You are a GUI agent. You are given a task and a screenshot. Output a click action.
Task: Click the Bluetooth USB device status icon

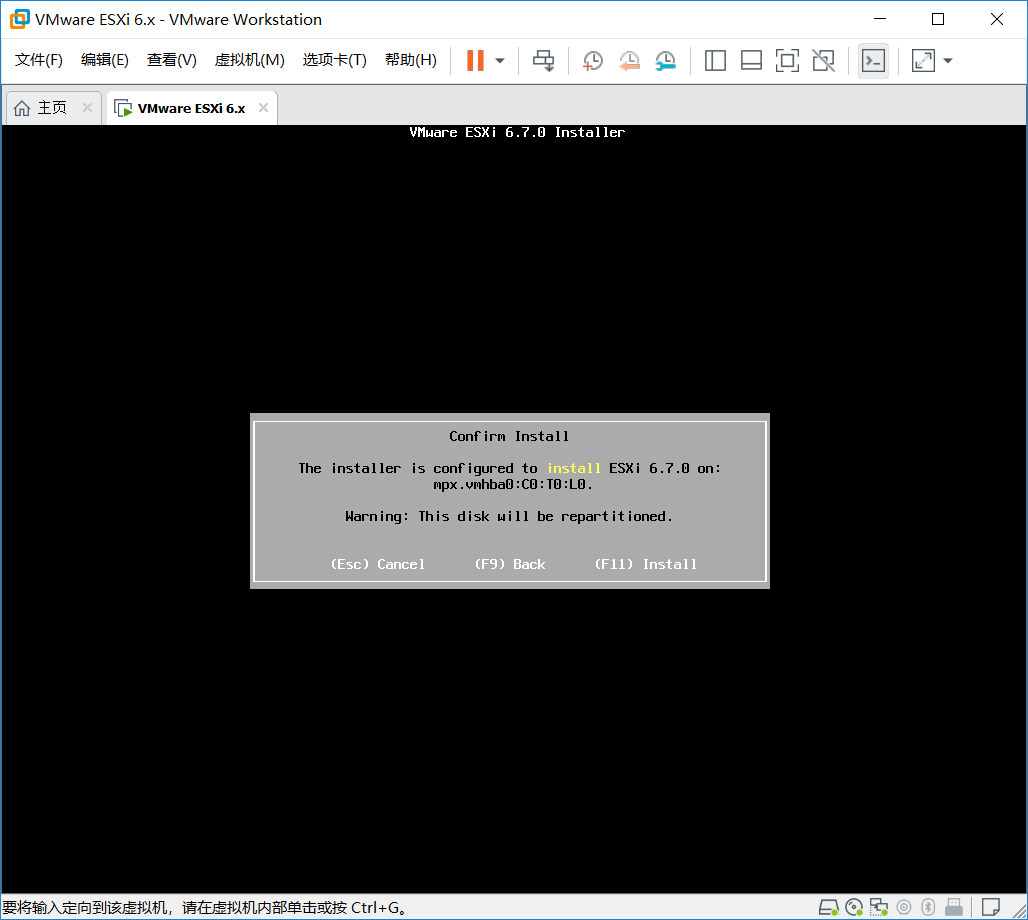point(928,907)
